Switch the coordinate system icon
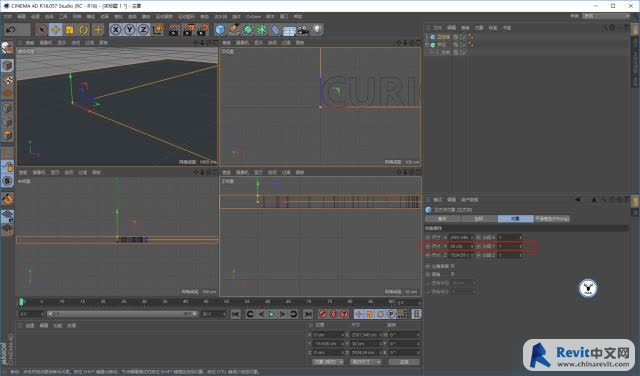The image size is (640, 376). pyautogui.click(x=157, y=29)
